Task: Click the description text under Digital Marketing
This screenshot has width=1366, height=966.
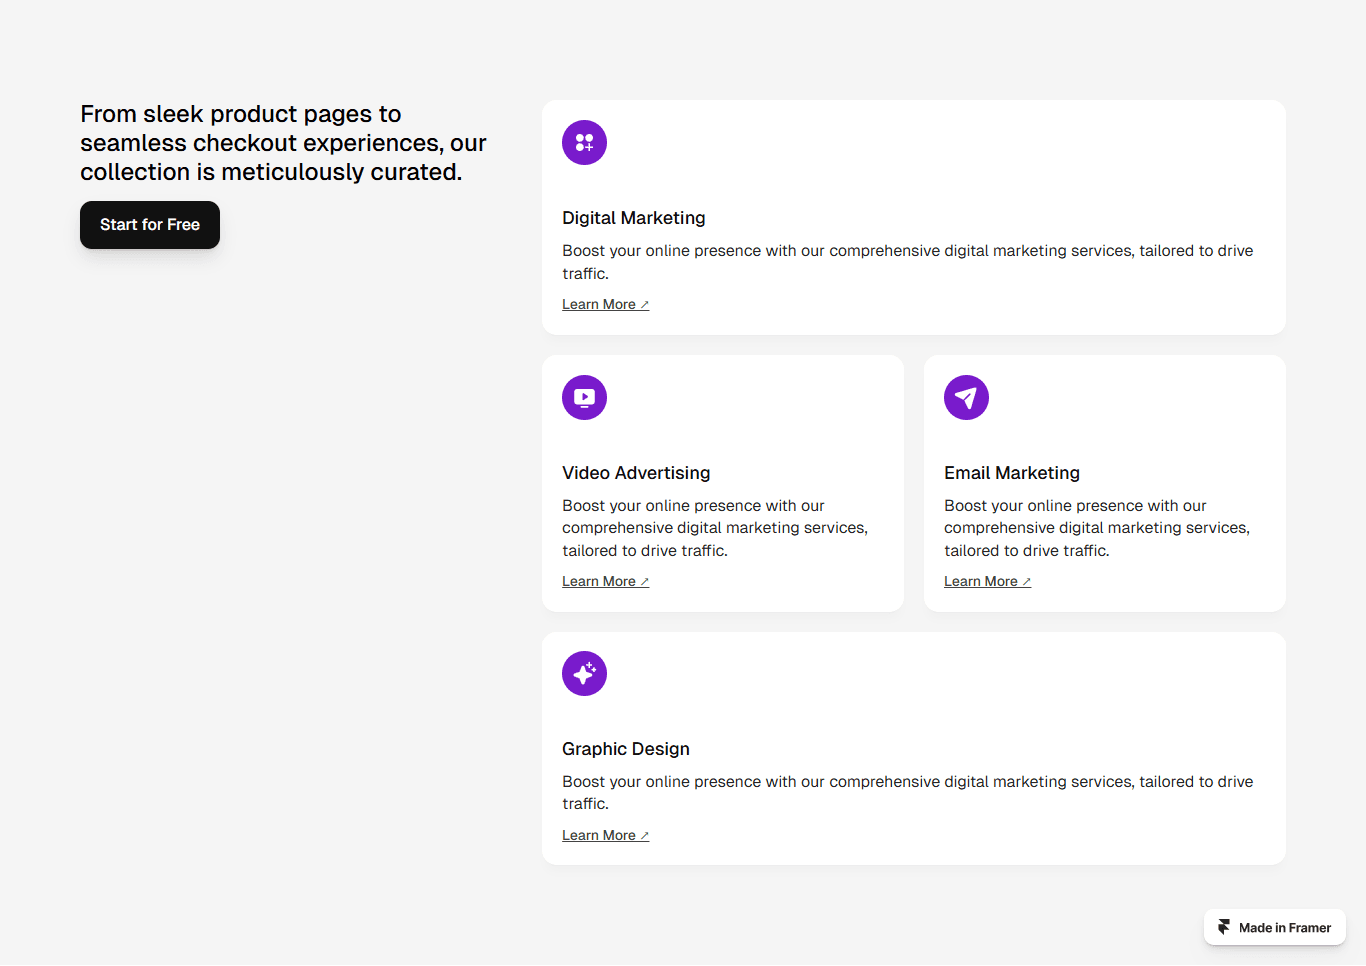Action: point(908,262)
